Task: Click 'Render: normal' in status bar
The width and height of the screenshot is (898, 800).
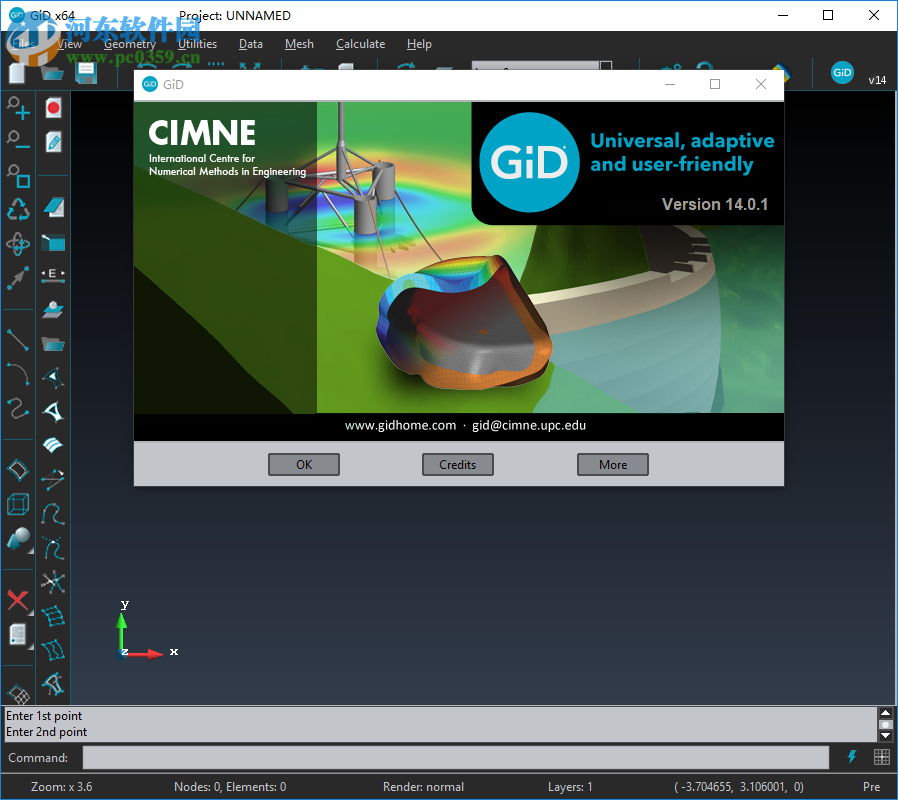Action: point(423,786)
